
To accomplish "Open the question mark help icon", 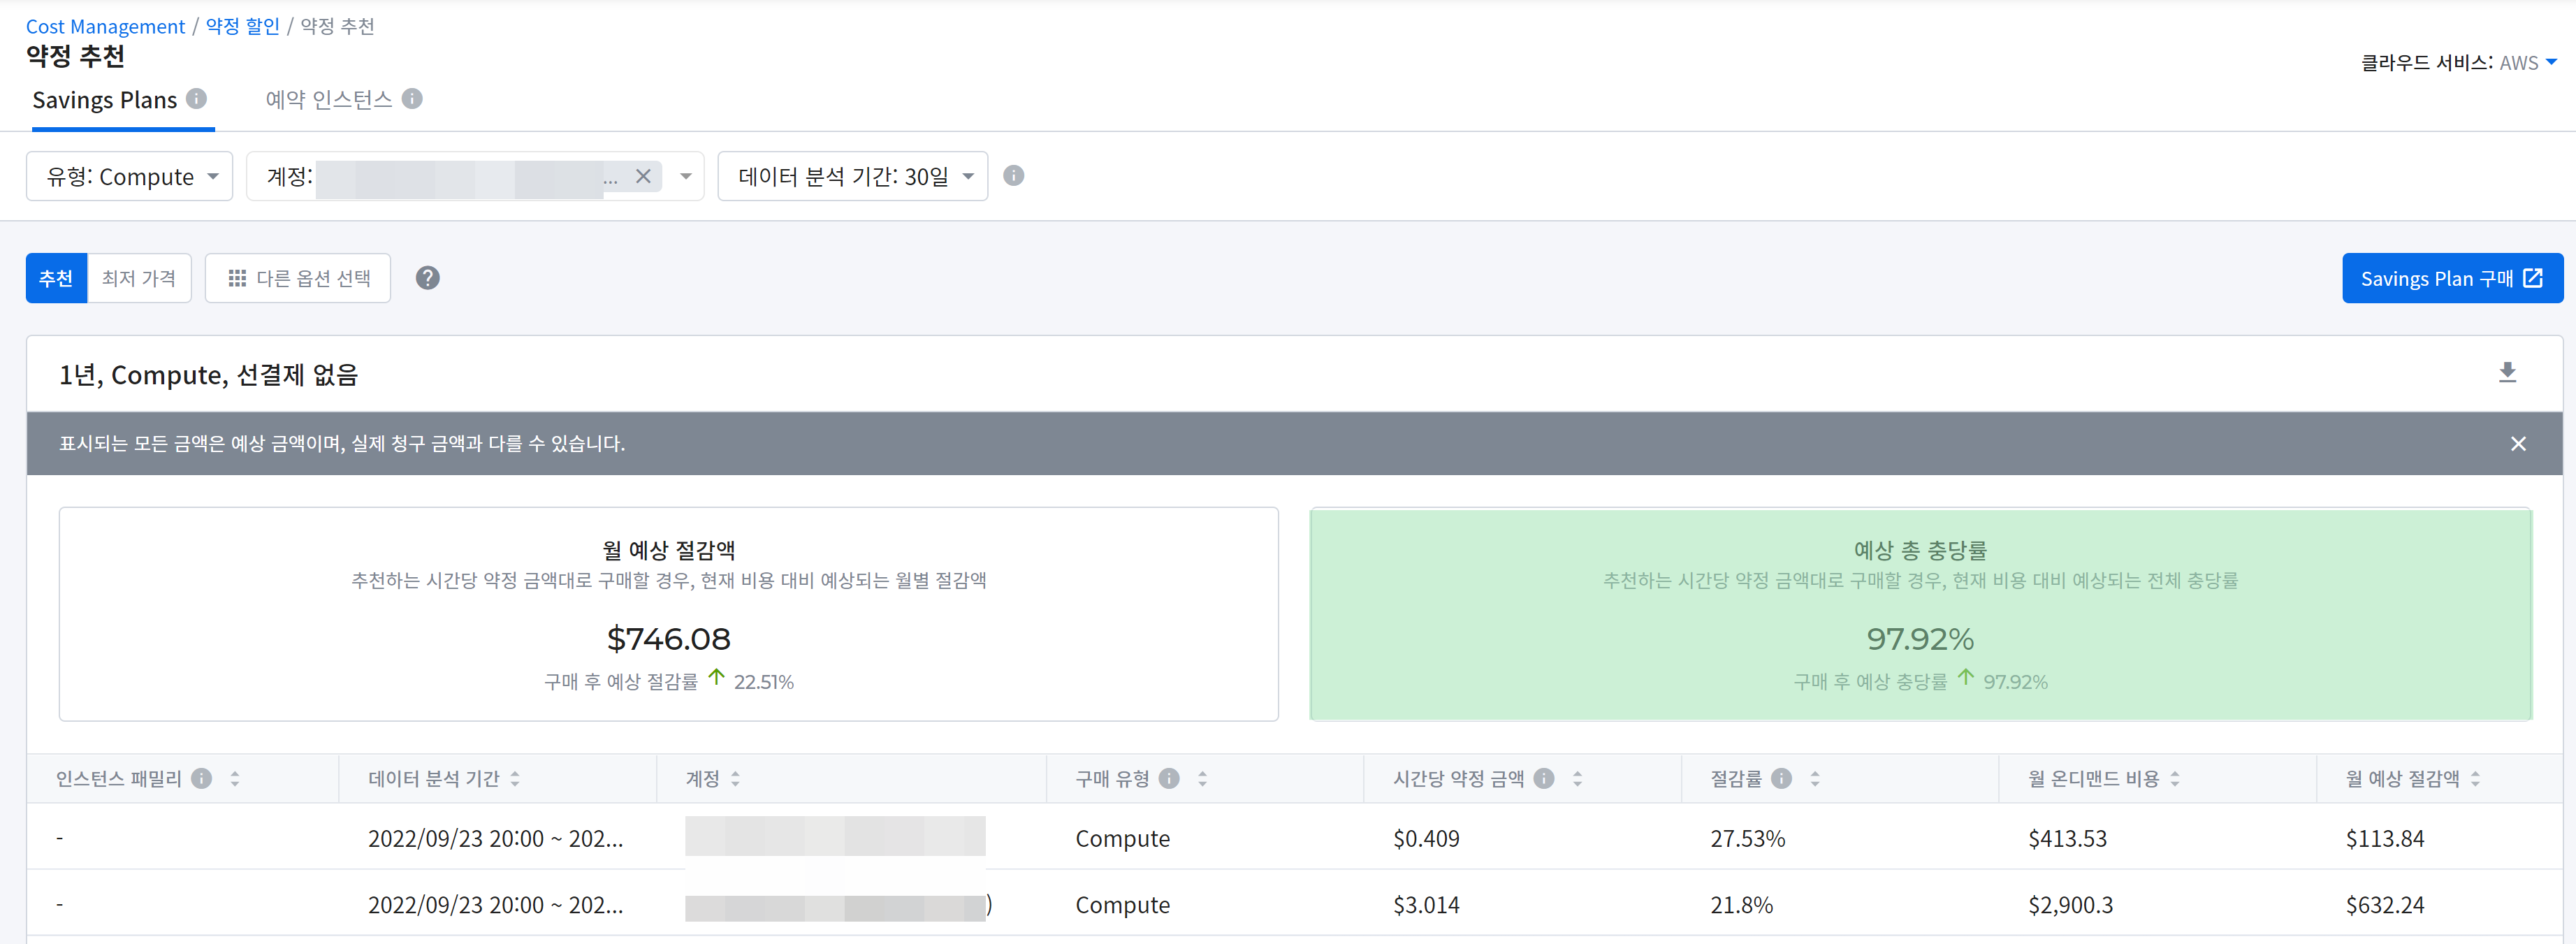I will point(428,278).
